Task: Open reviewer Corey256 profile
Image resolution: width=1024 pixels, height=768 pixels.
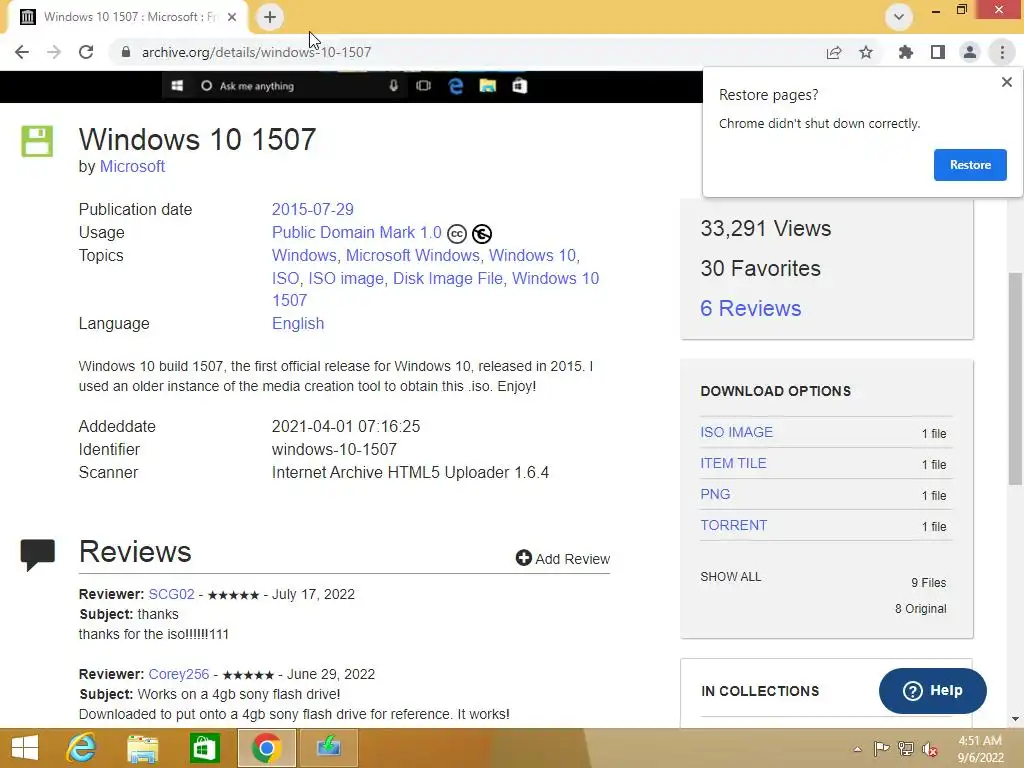Action: click(x=178, y=674)
